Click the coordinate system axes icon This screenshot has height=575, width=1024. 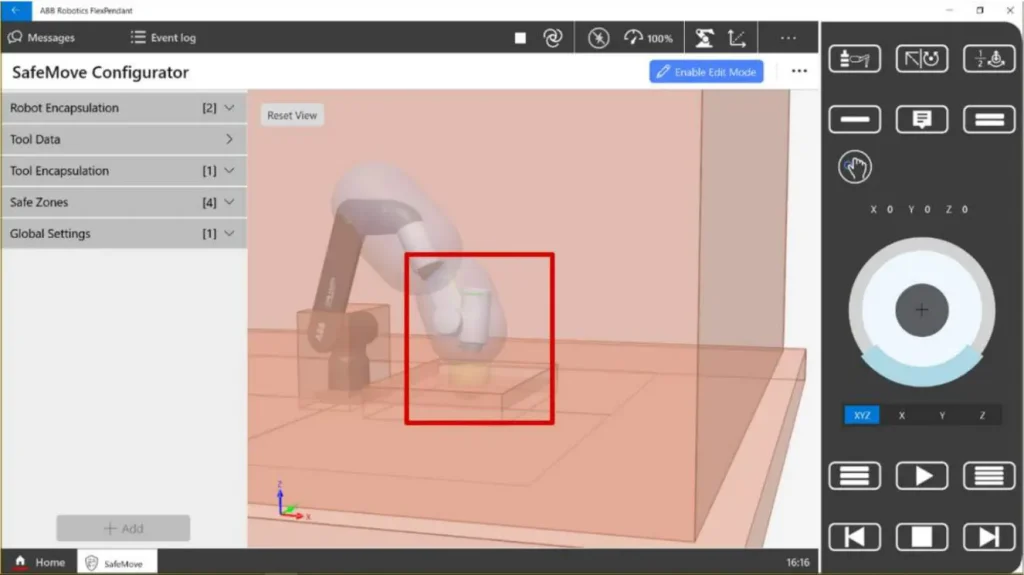(x=737, y=38)
